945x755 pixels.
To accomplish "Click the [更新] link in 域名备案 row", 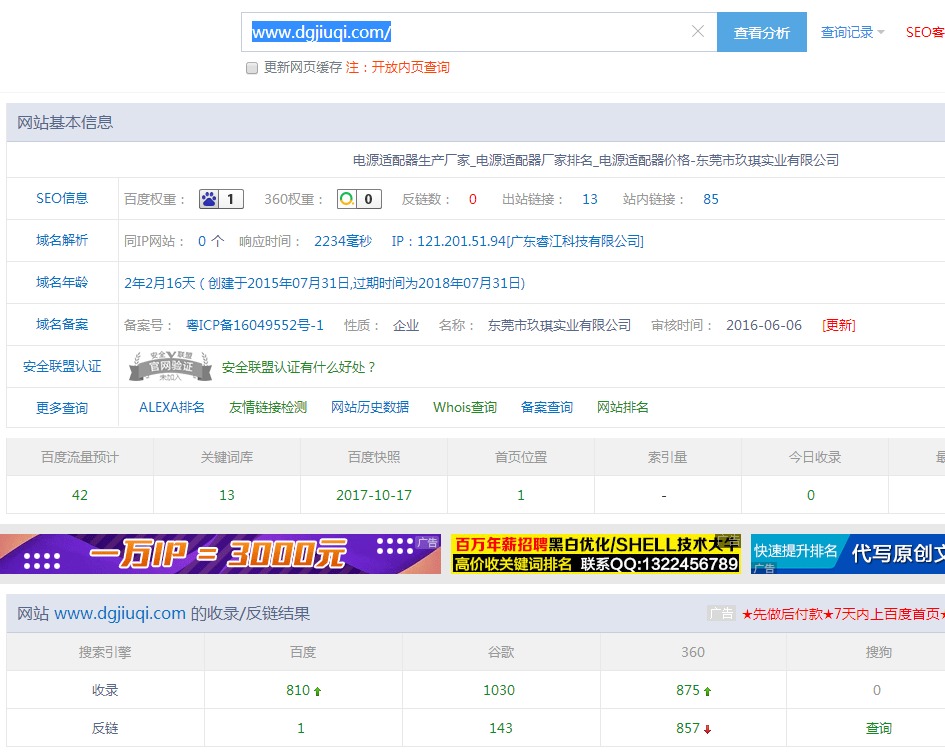I will coord(838,324).
